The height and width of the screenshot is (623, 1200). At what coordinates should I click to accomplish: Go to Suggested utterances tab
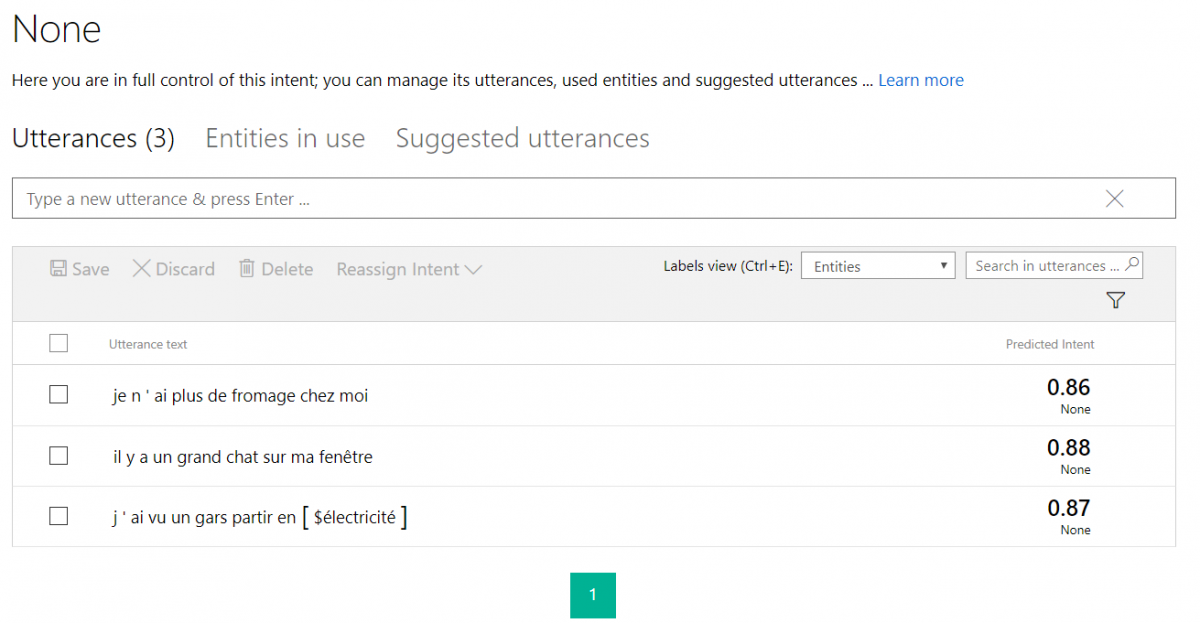point(522,138)
